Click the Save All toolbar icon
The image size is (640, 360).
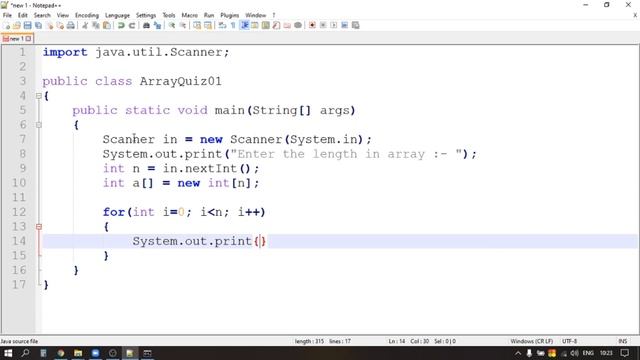click(38, 25)
